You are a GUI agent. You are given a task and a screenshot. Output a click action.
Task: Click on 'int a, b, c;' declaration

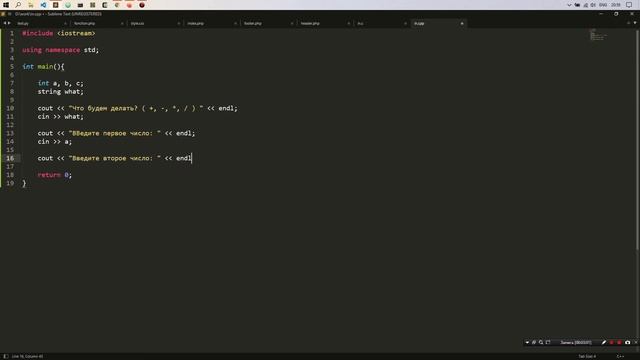(x=60, y=83)
